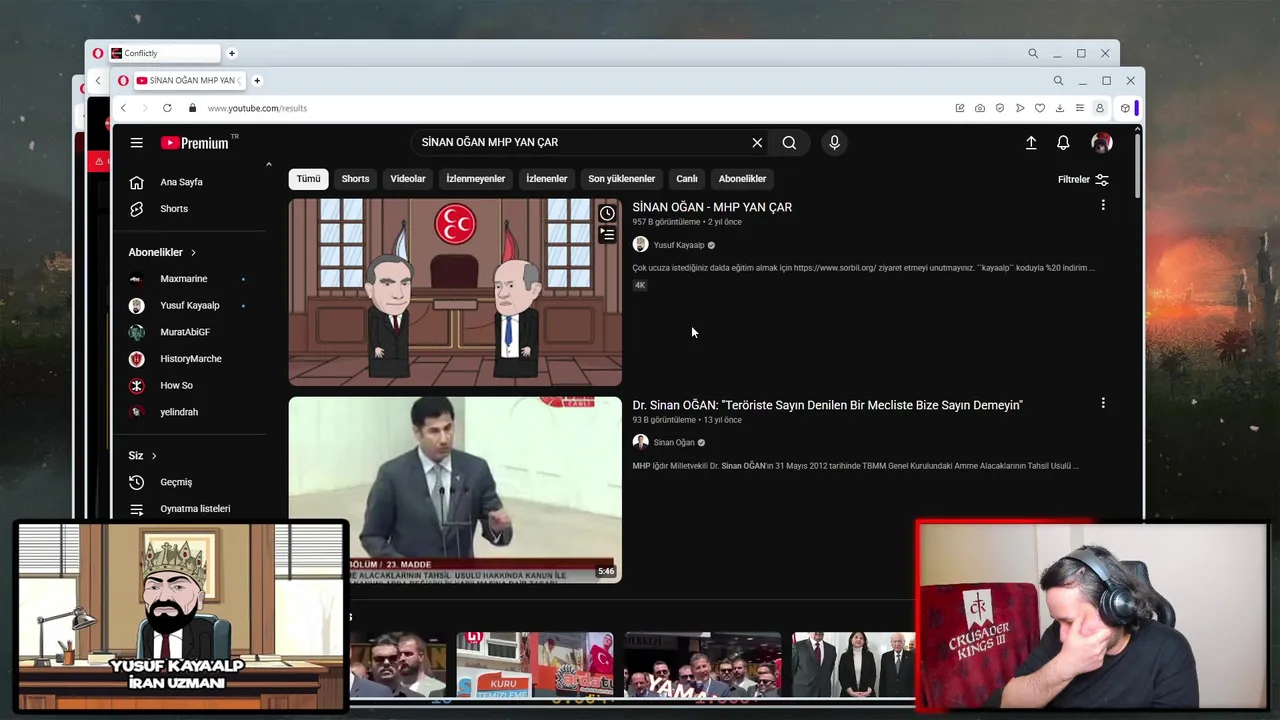Open Opera Easy Setup sliders icon

point(1080,108)
